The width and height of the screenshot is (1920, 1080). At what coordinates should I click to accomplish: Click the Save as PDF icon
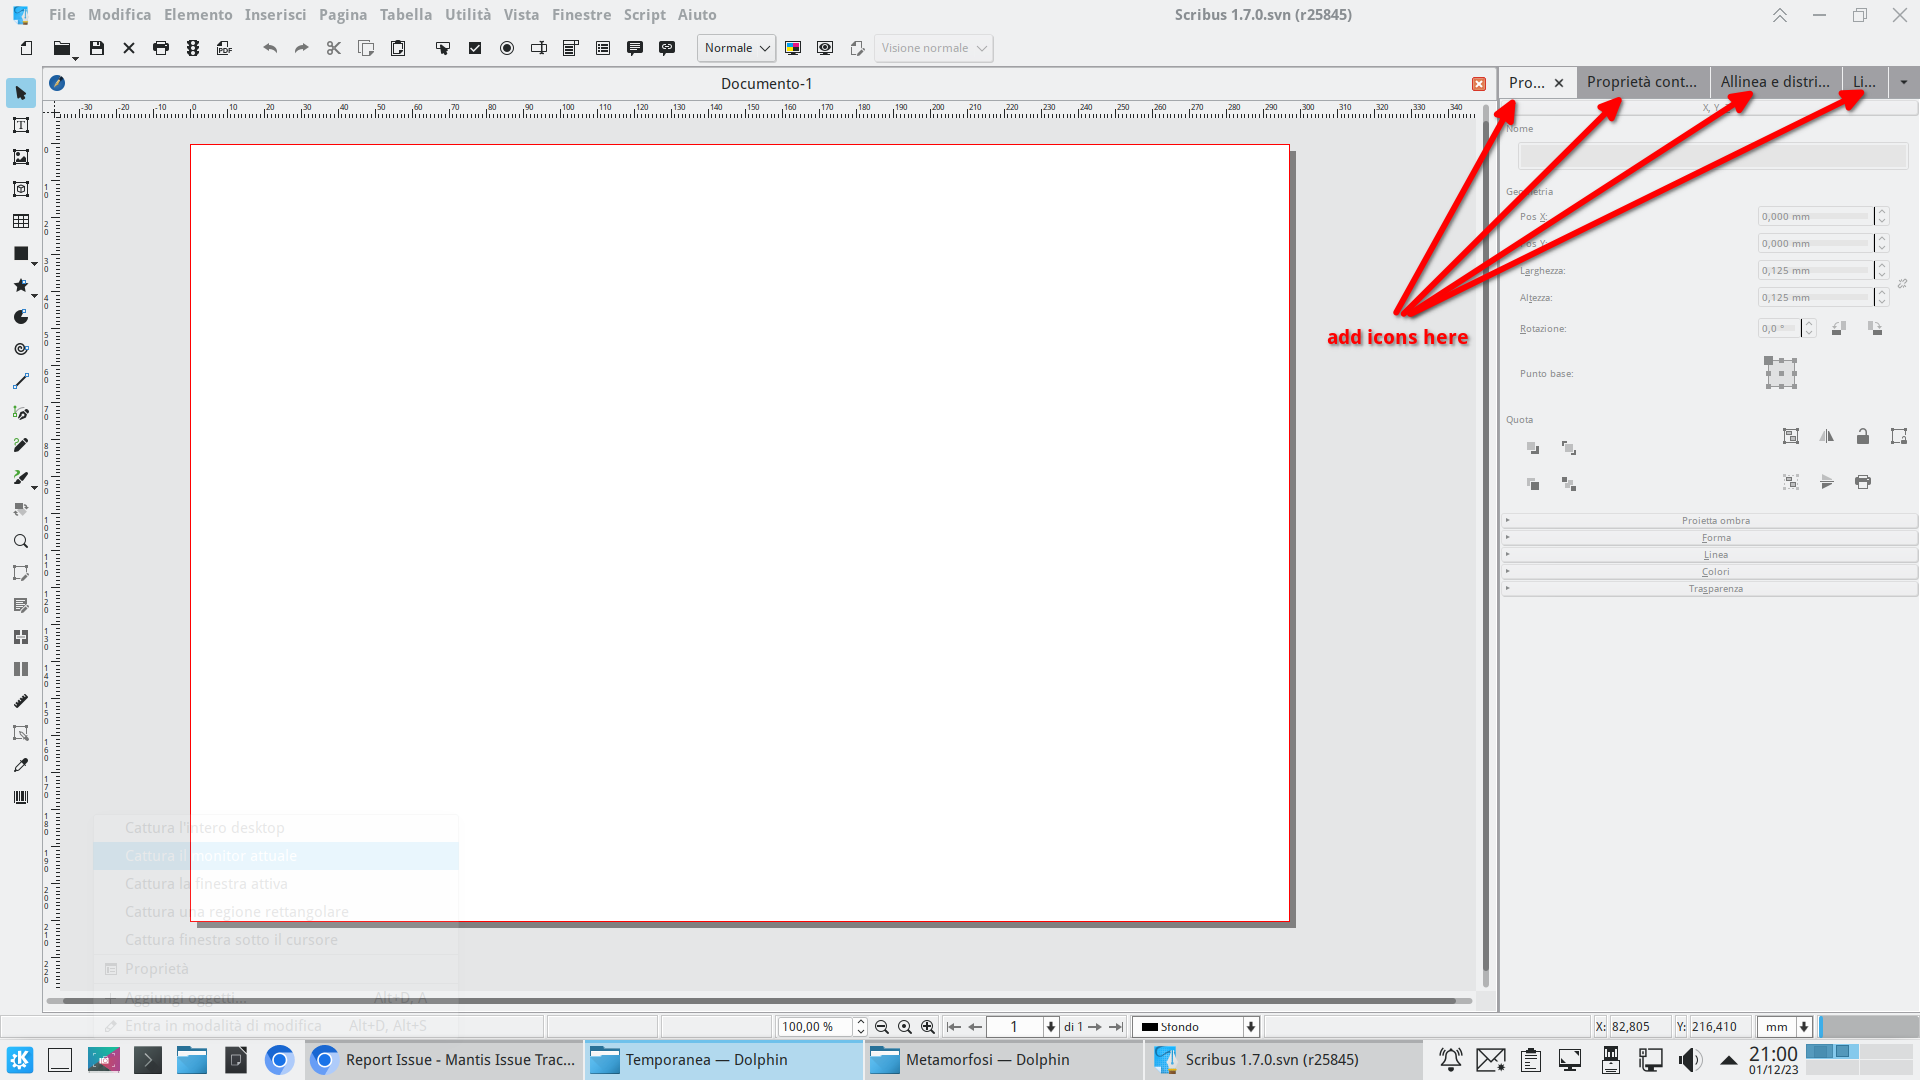coord(224,48)
